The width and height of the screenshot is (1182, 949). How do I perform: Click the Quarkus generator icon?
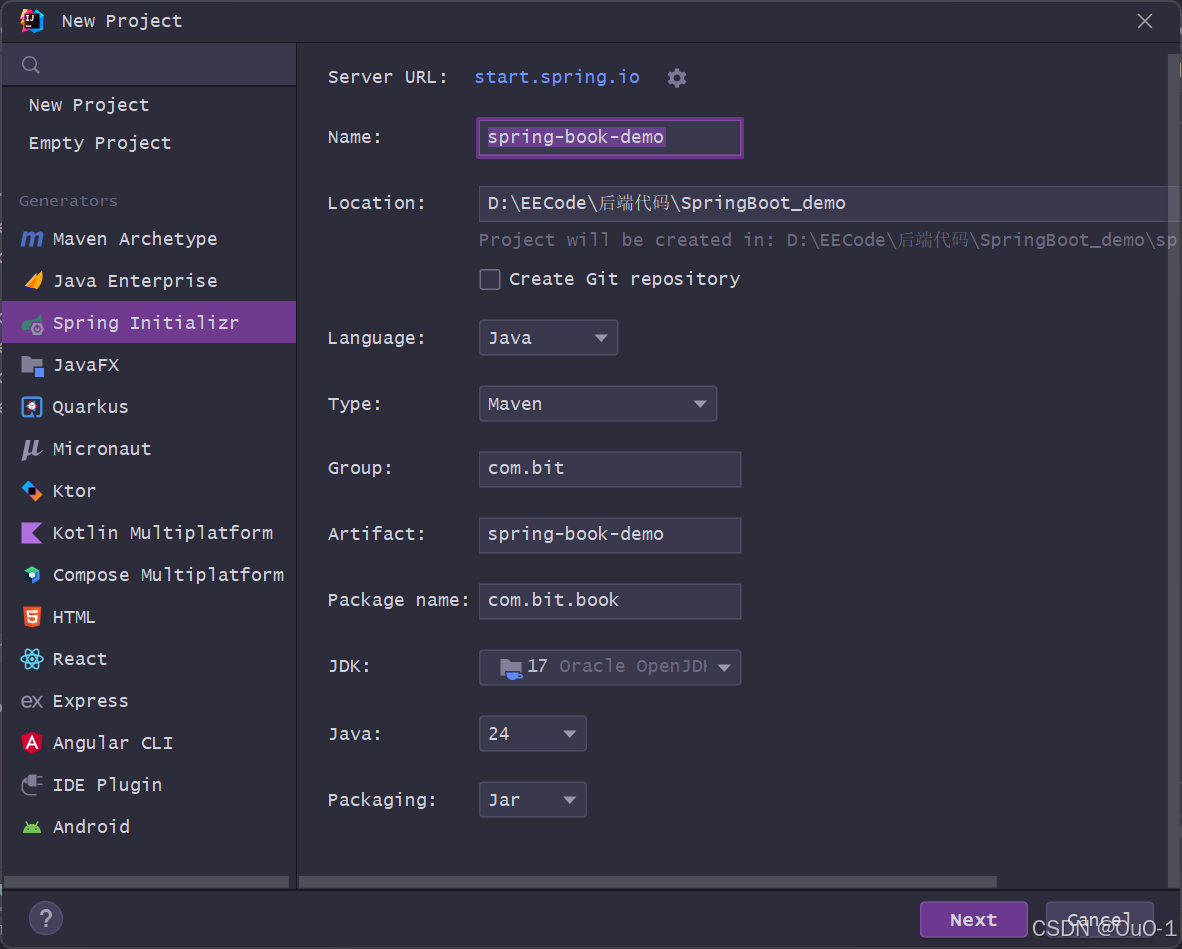[32, 407]
